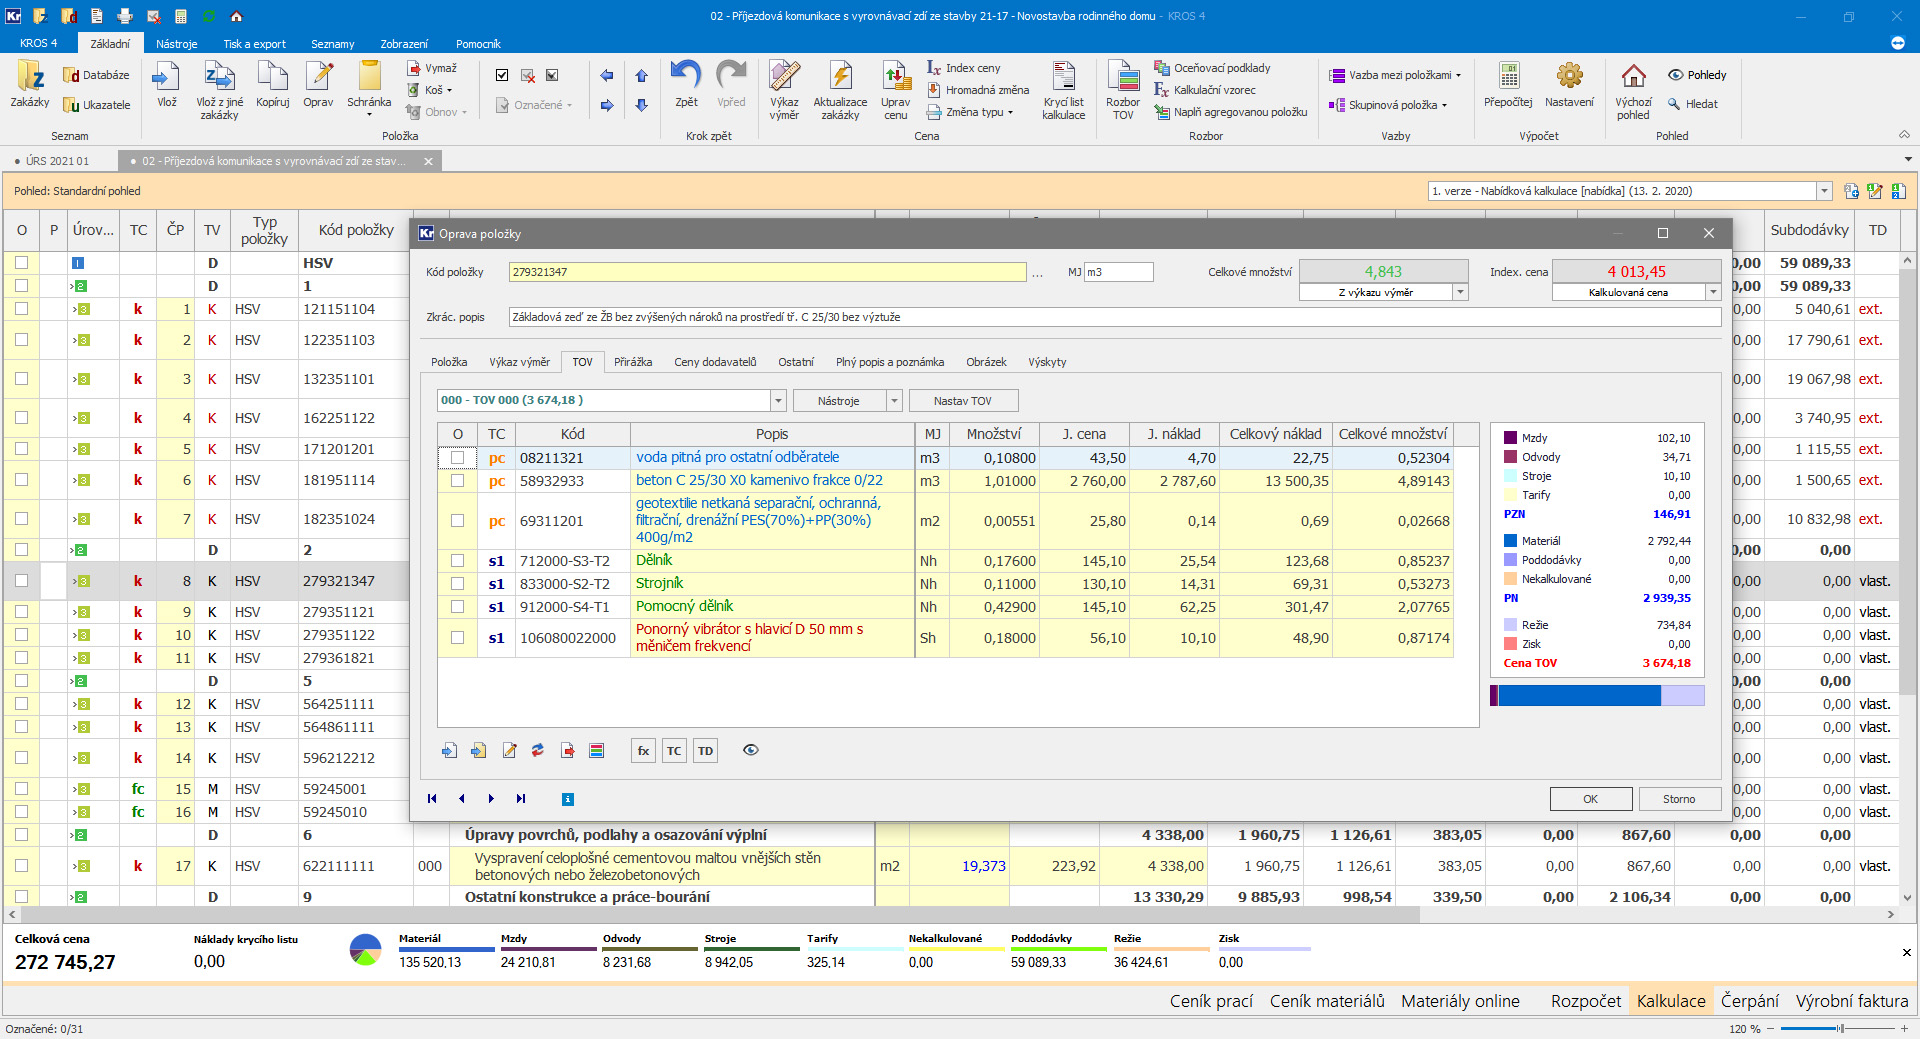Expand the TOV 000 dropdown list
This screenshot has height=1039, width=1920.
pos(778,401)
